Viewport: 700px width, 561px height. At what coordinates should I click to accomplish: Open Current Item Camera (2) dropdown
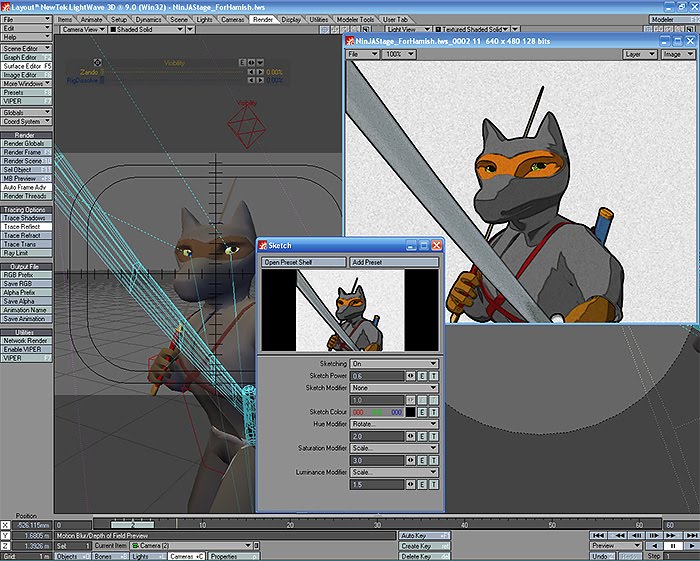click(192, 546)
